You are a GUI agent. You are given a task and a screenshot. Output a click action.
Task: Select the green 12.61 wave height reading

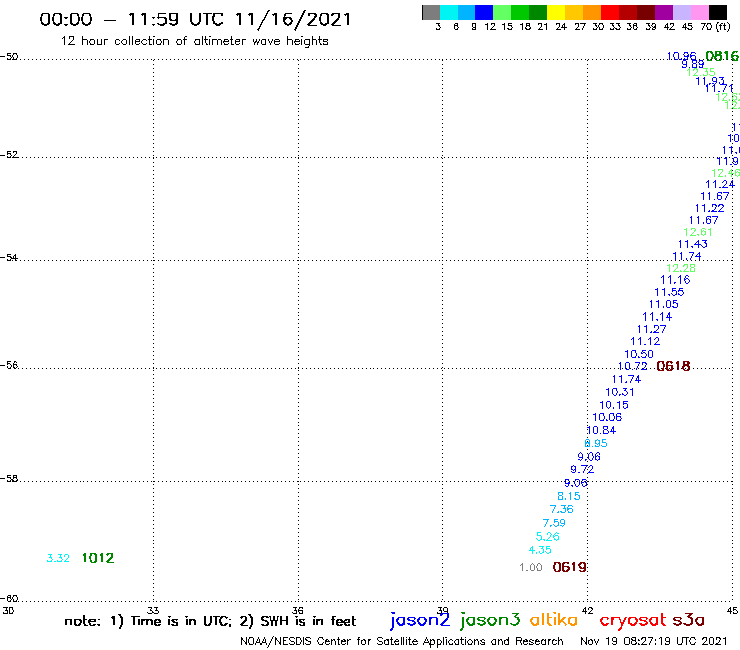pyautogui.click(x=698, y=232)
